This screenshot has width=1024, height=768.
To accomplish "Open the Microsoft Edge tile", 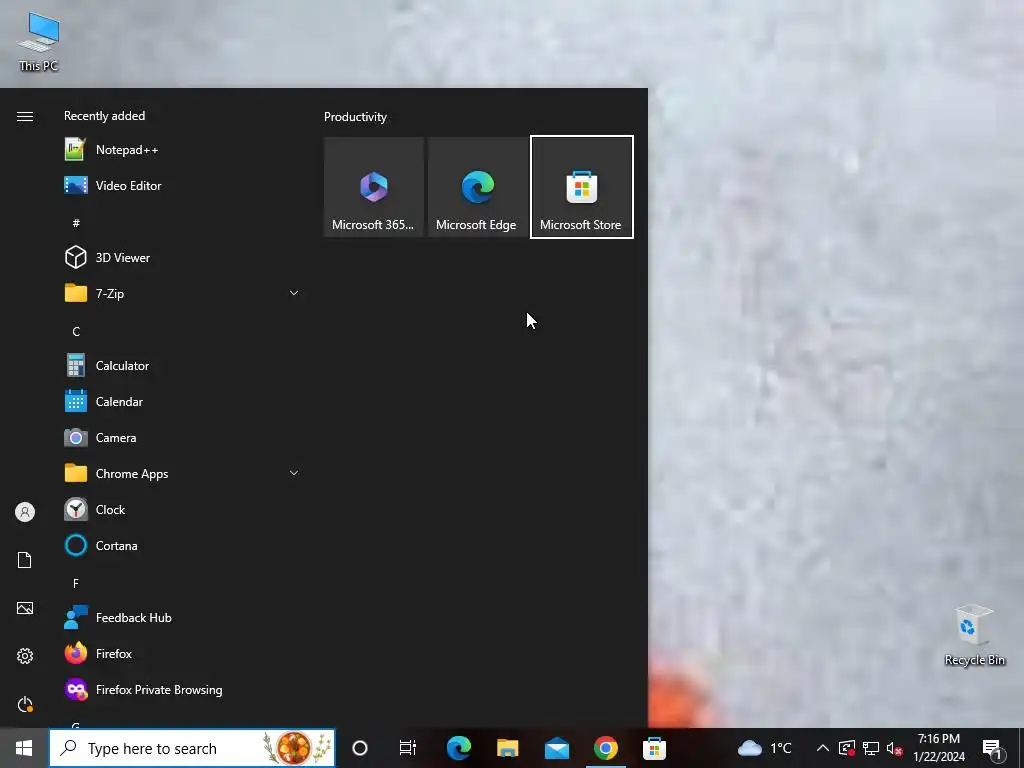I will pos(477,187).
